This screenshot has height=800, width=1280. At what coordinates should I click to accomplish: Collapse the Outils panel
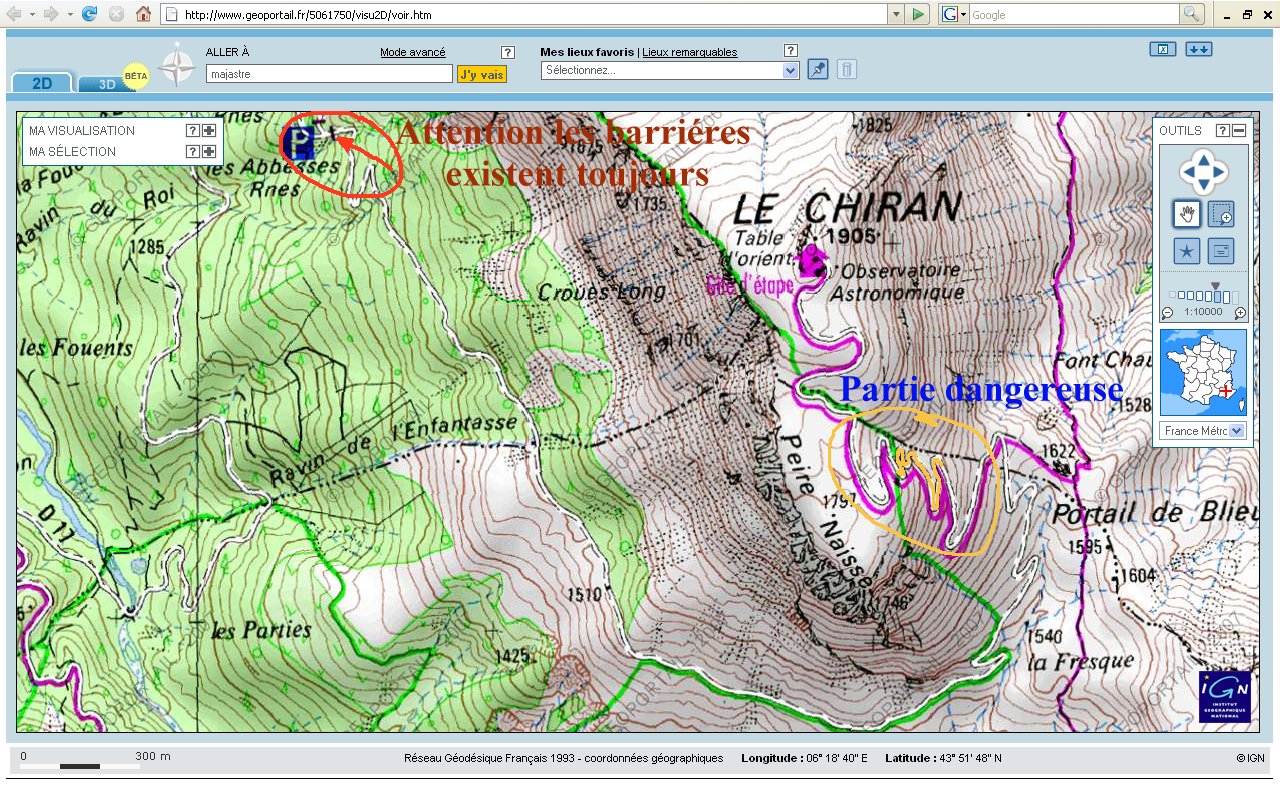(1239, 131)
